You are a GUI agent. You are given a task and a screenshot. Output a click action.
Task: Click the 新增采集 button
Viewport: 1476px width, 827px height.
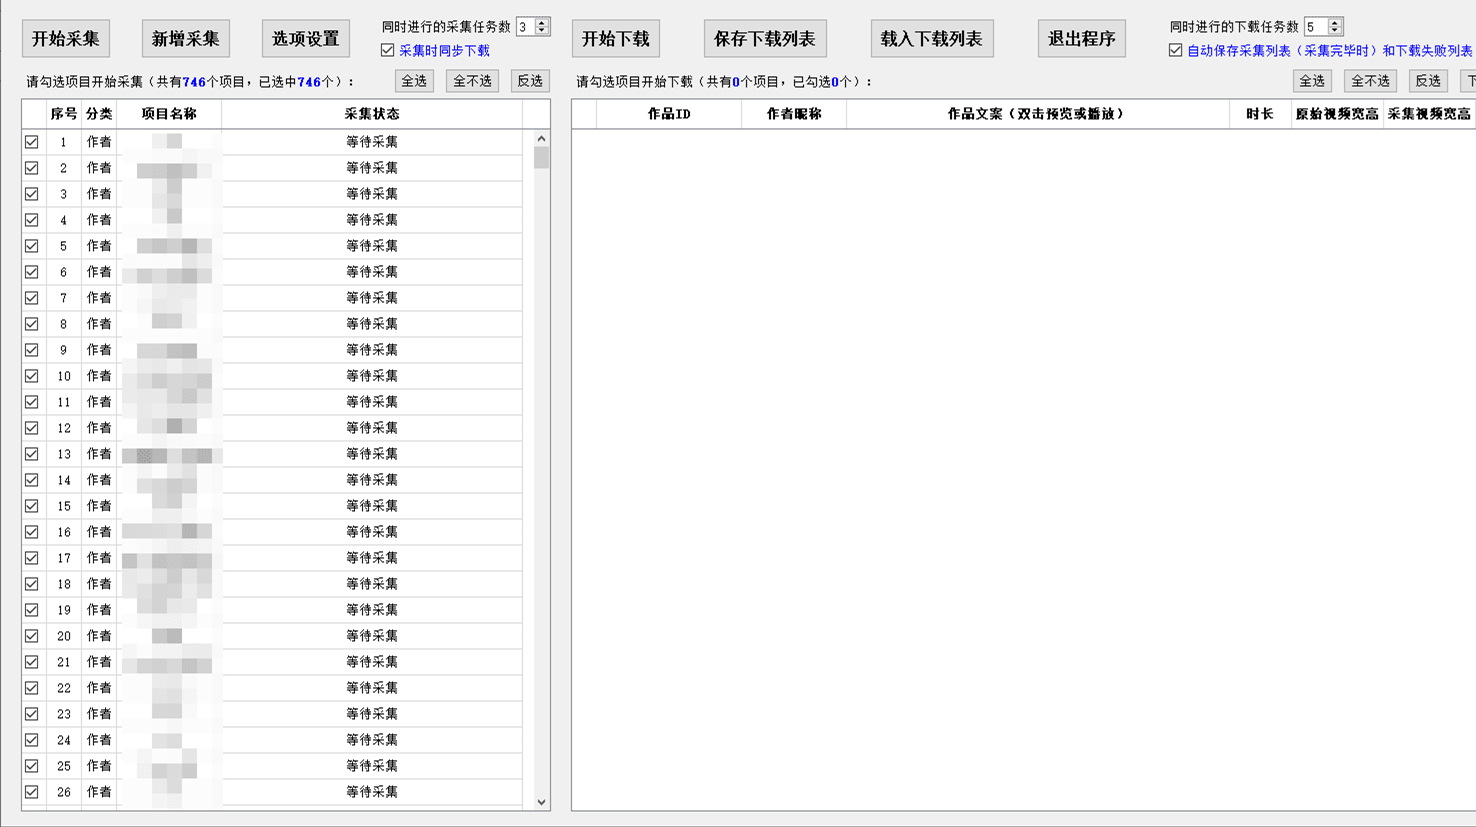186,39
